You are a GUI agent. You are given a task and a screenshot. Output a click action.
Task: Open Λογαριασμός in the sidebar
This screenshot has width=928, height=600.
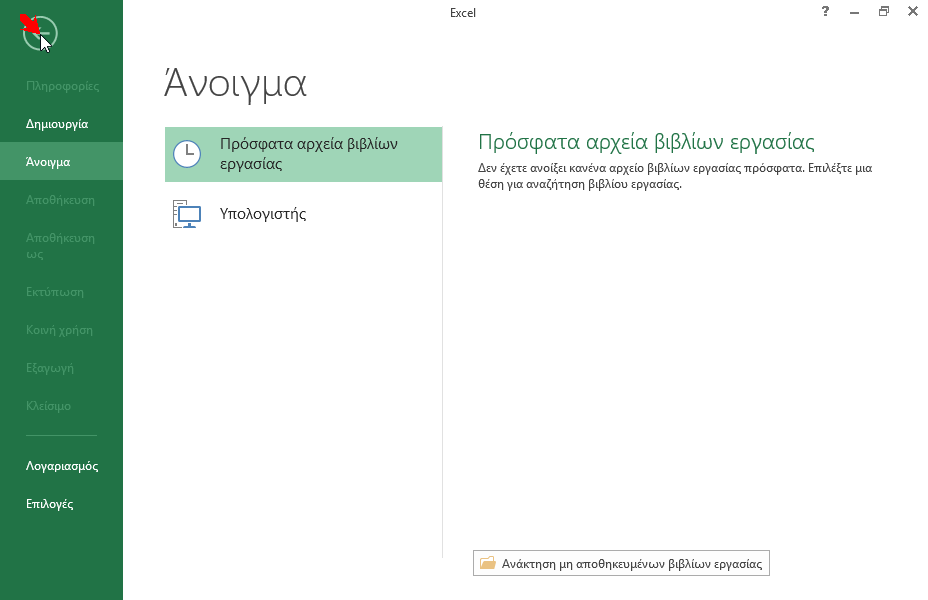[x=62, y=466]
